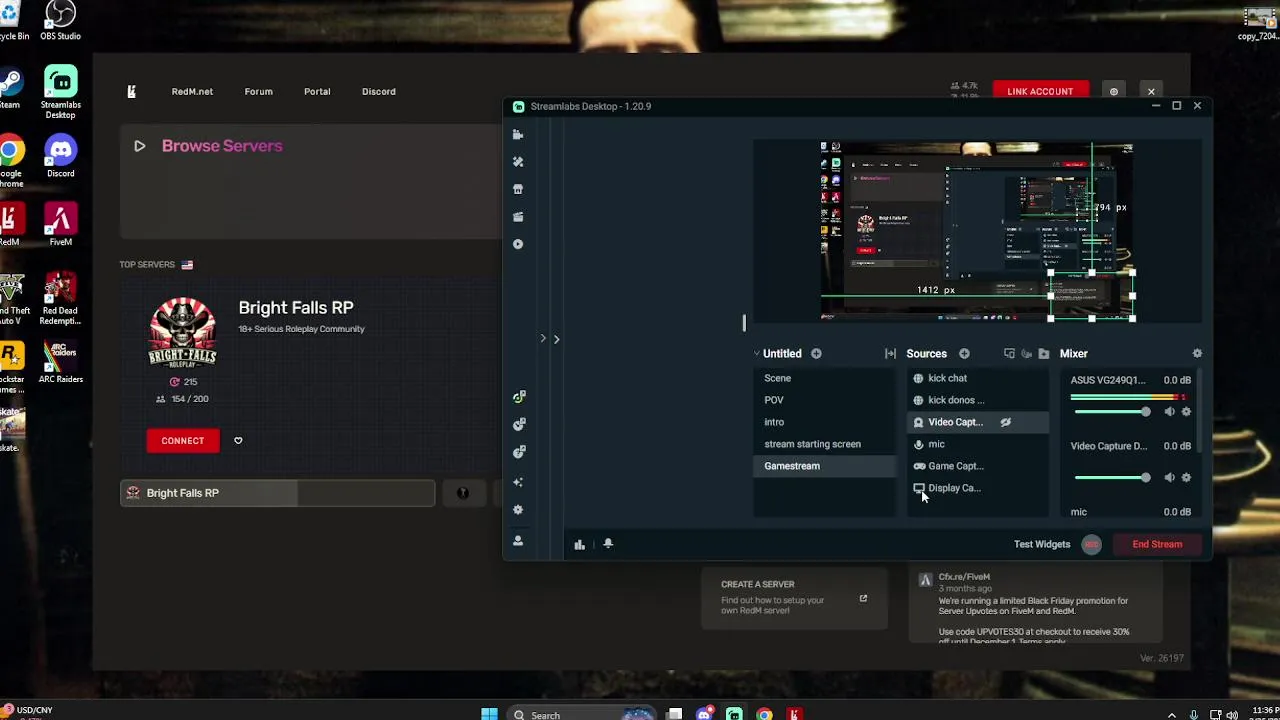Select the Scene scene
The height and width of the screenshot is (720, 1280).
[x=824, y=378]
